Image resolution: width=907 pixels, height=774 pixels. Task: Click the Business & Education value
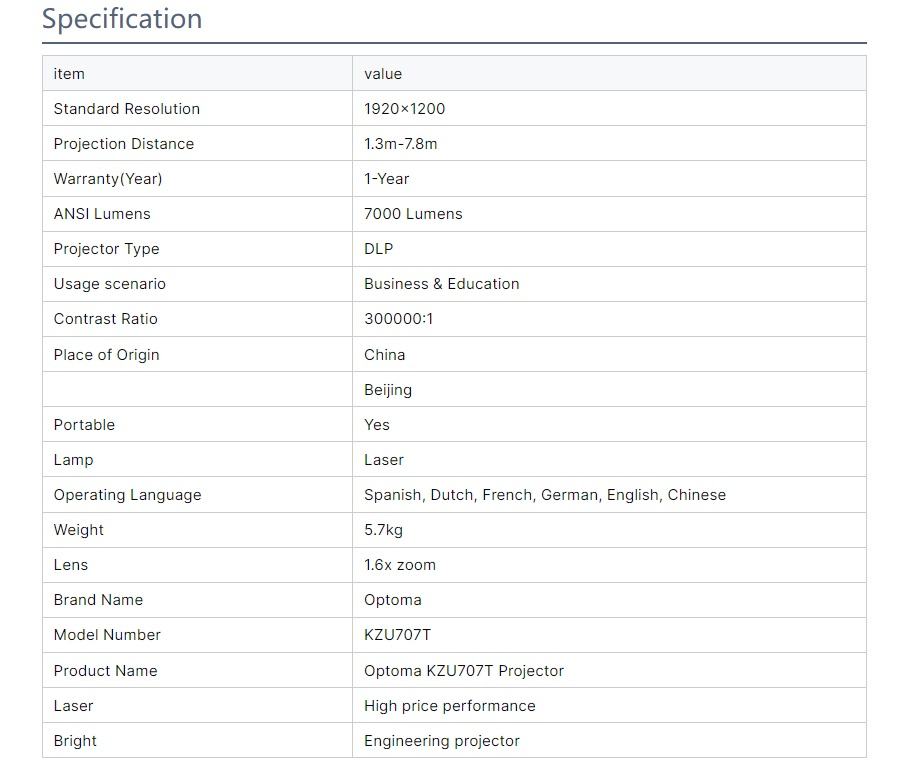(441, 284)
